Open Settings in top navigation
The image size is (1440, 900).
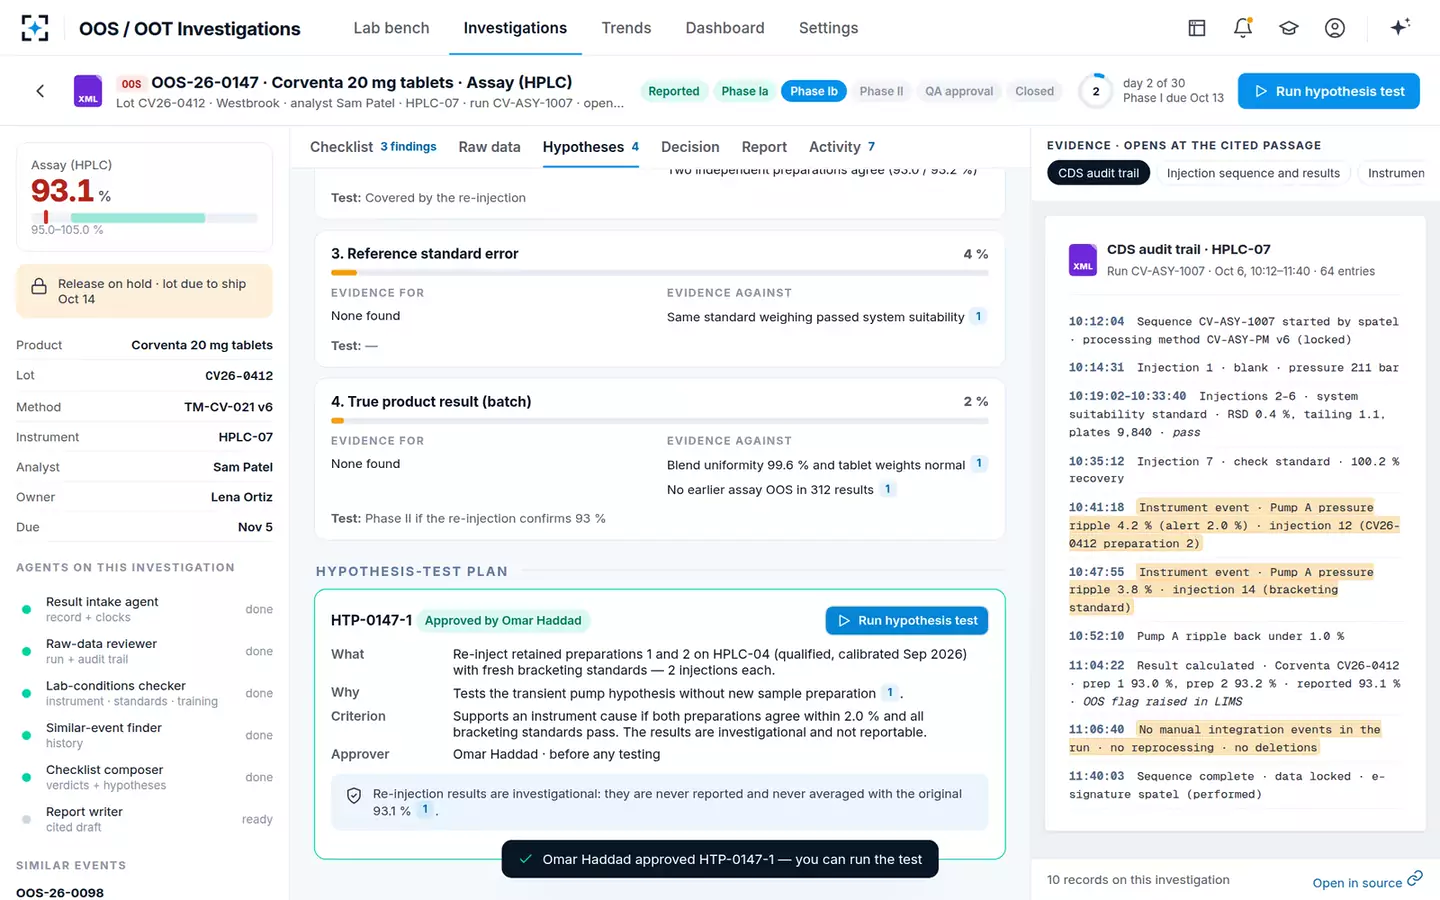(x=828, y=28)
